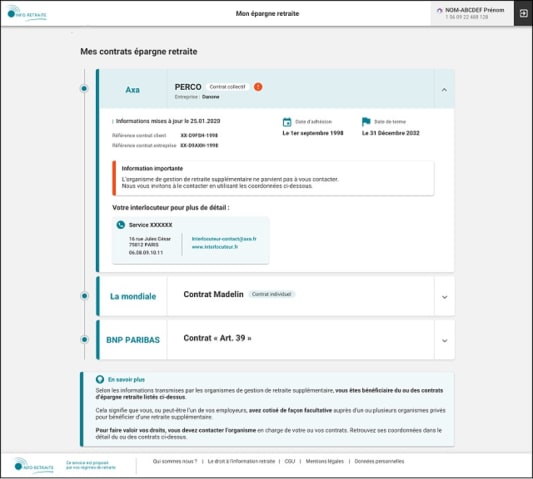Screen dimensions: 533x479
Task: Click the phone number 06.08.09.10.11
Action: point(146,253)
